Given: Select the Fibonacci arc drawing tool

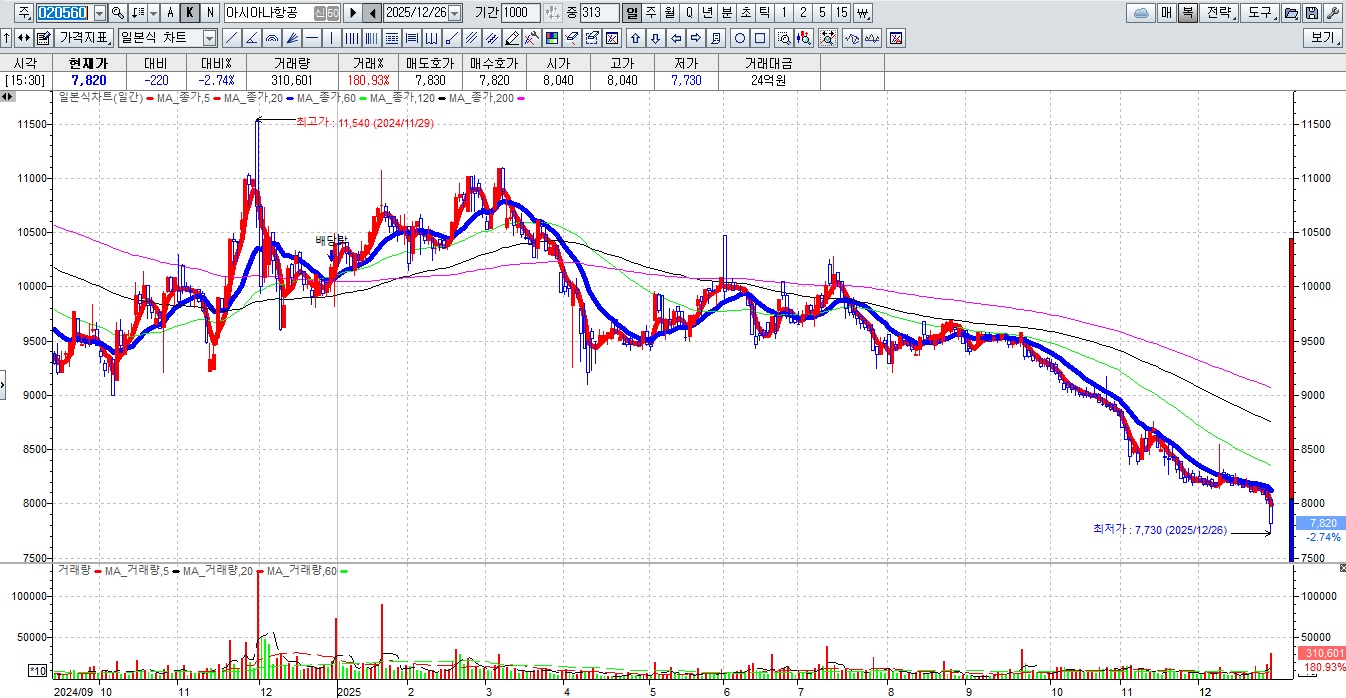Looking at the screenshot, I should (272, 38).
